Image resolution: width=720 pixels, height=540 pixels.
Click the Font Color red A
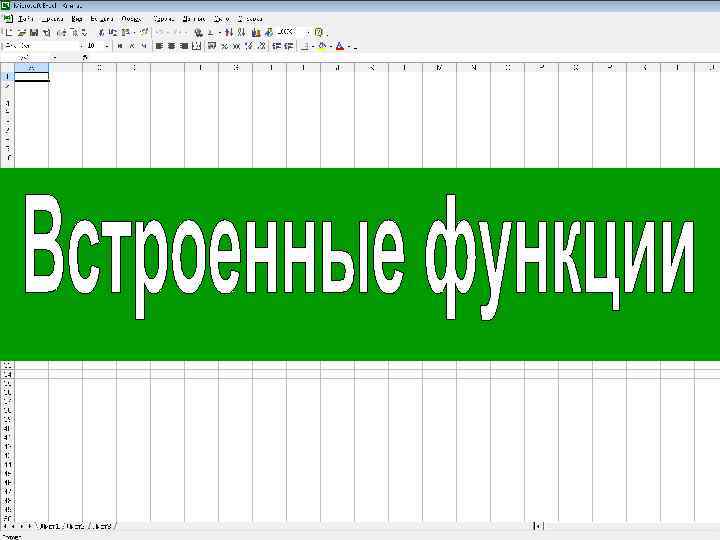[x=340, y=46]
